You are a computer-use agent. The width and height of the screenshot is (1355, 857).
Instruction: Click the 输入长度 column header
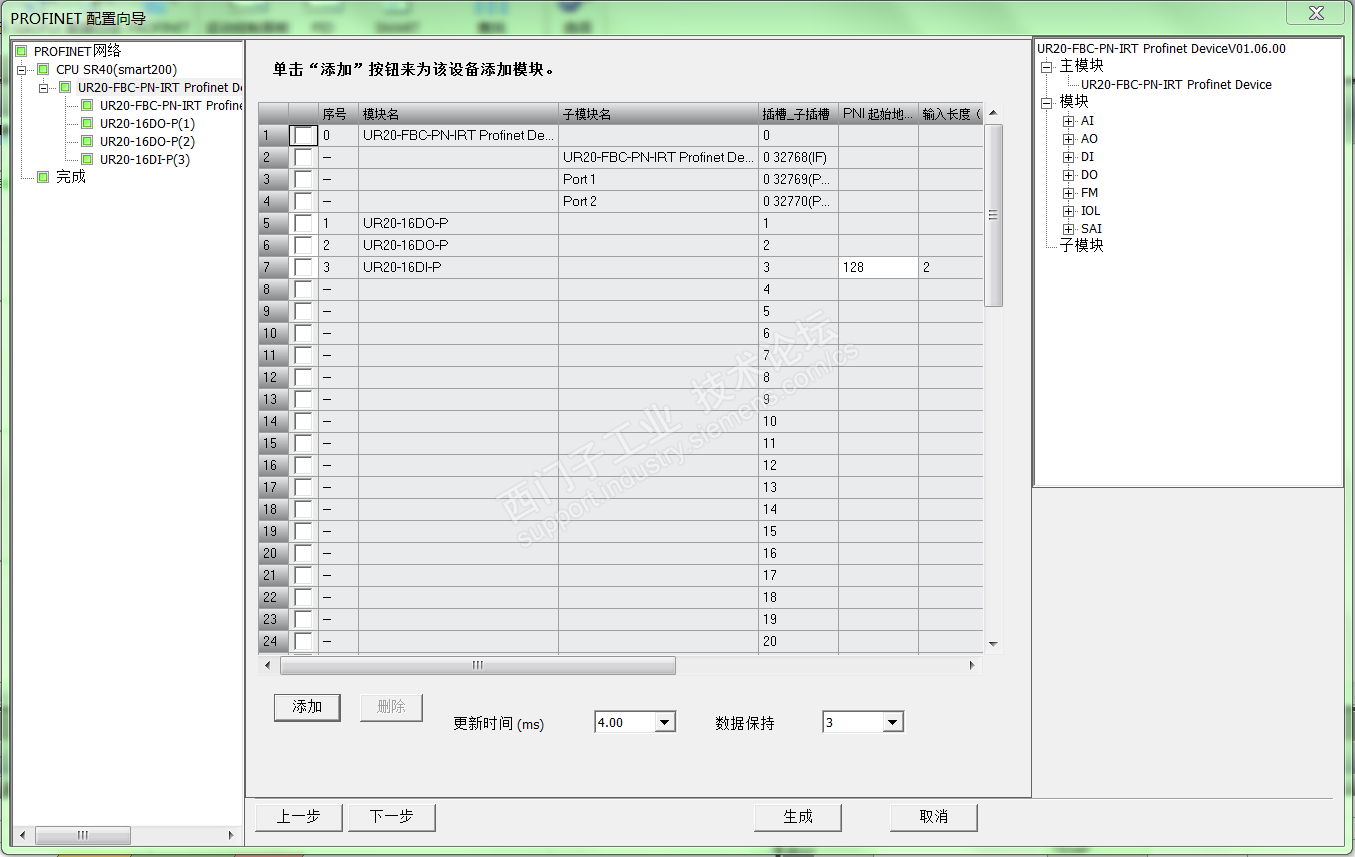coord(951,114)
